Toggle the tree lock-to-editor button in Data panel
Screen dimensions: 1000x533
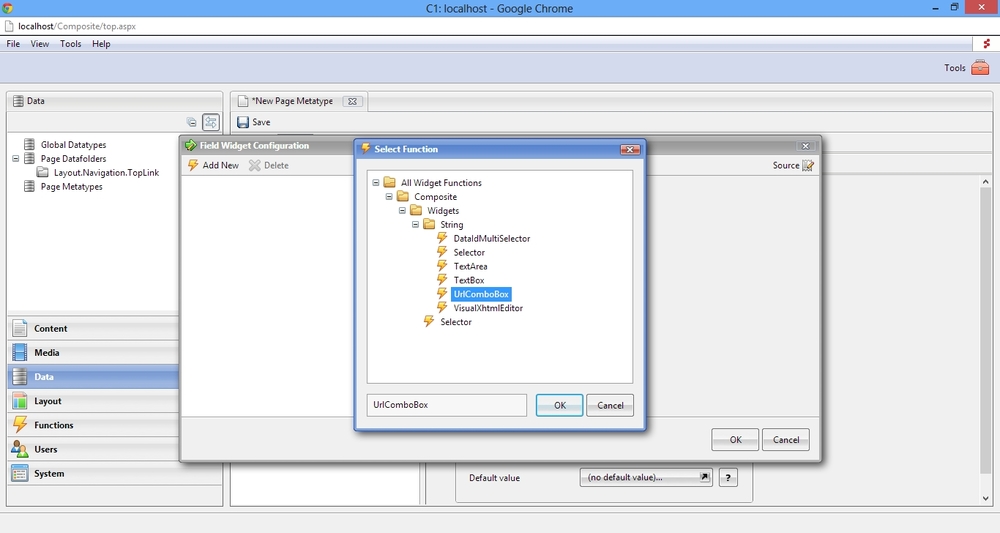(x=211, y=122)
